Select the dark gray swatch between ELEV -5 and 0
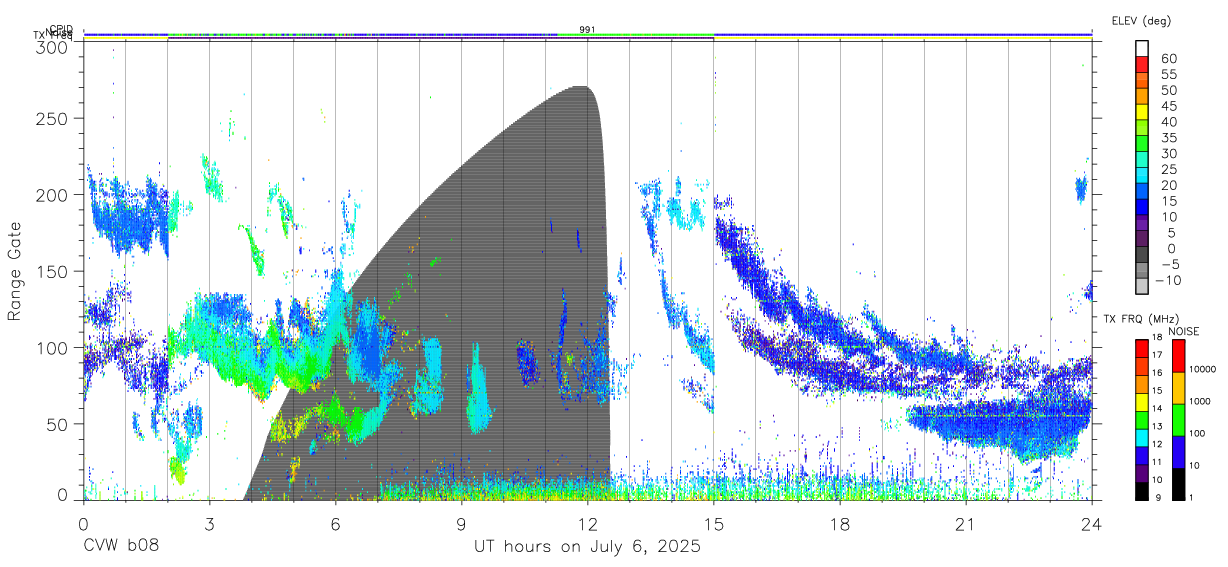 tap(1142, 256)
